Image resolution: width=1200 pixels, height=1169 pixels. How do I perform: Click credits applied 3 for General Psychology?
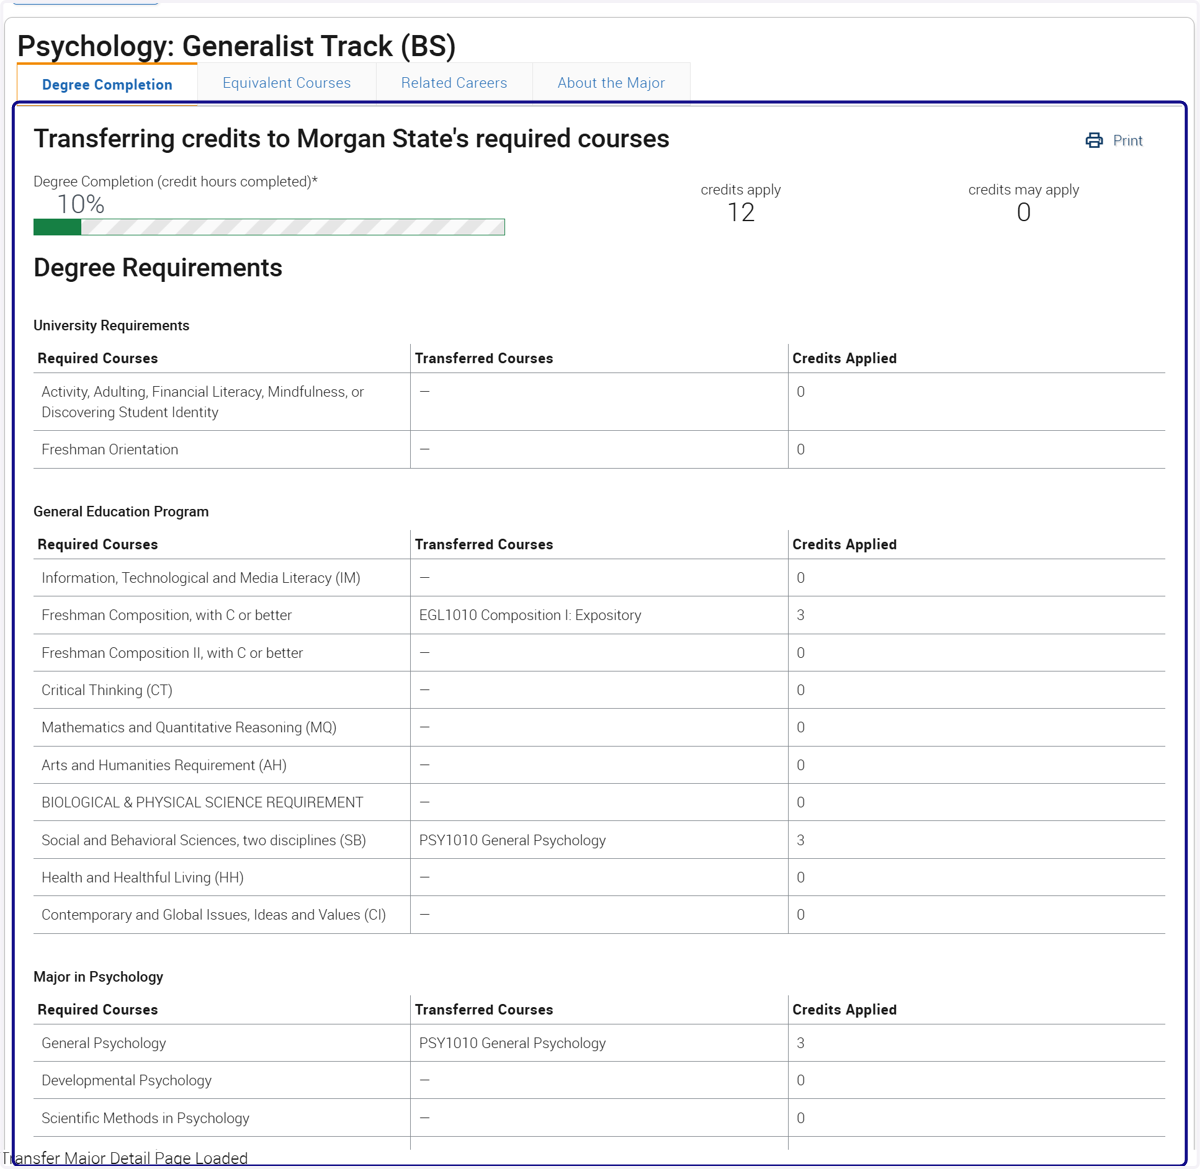click(800, 1043)
